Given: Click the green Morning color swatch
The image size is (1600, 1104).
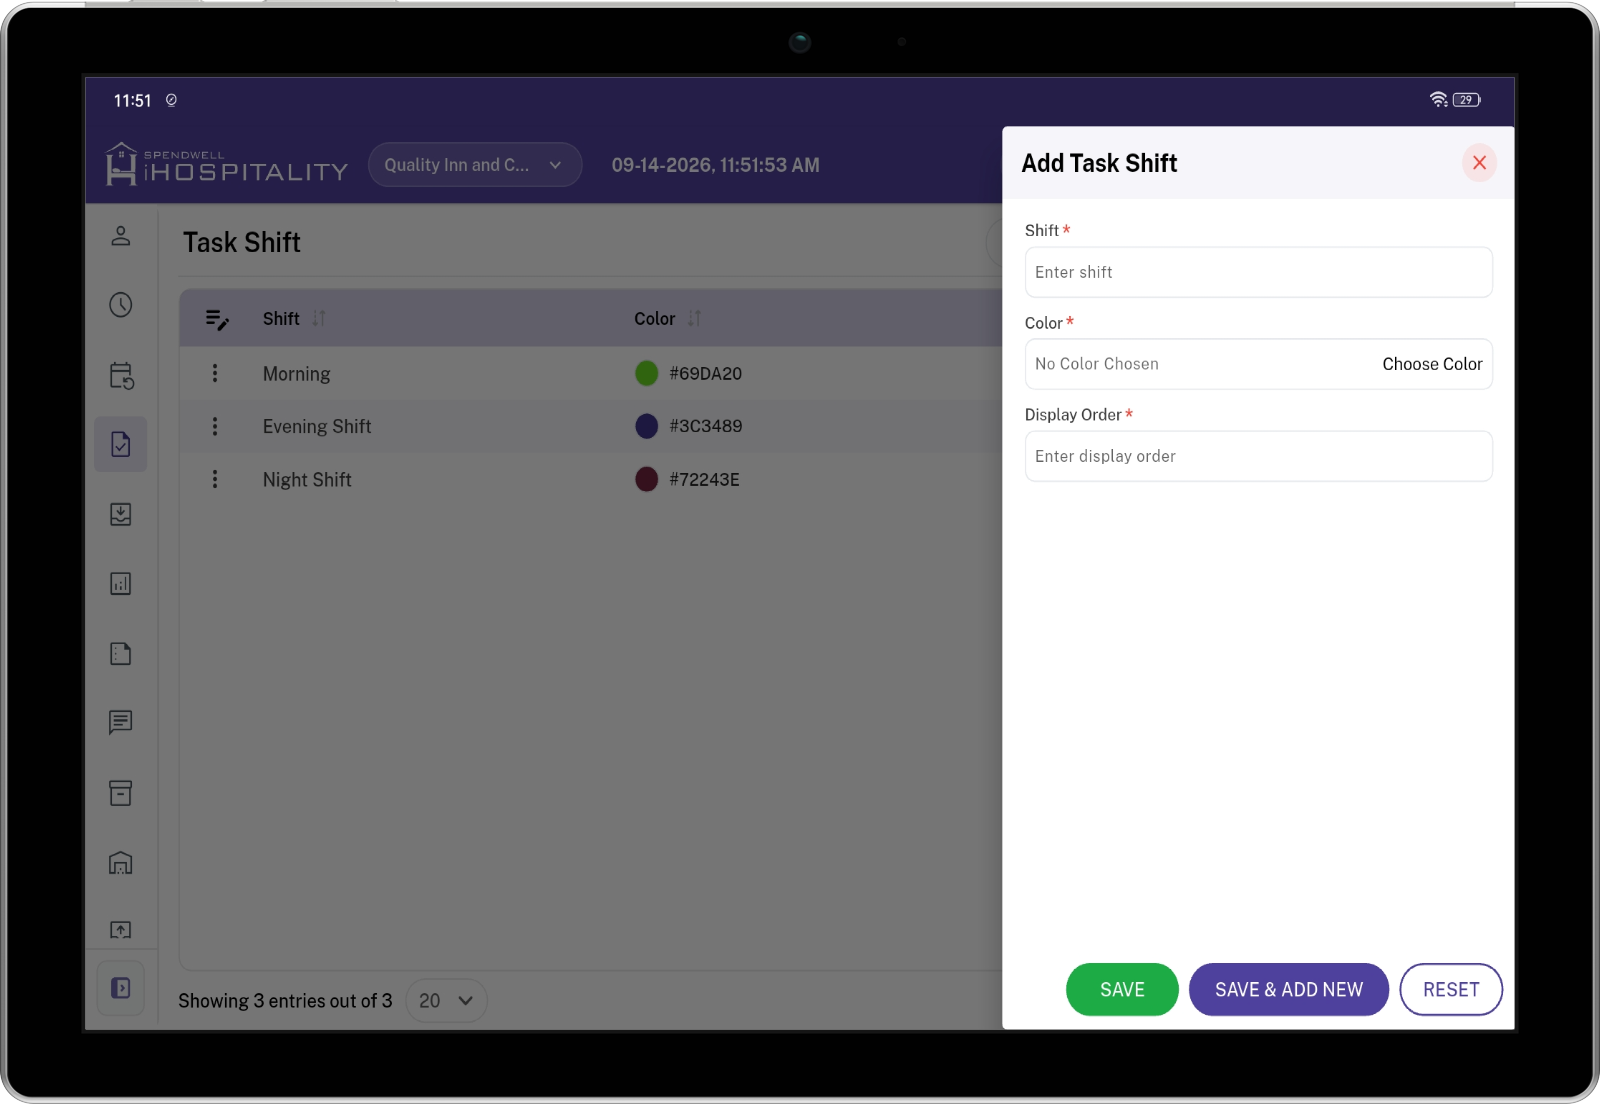Looking at the screenshot, I should [x=647, y=373].
